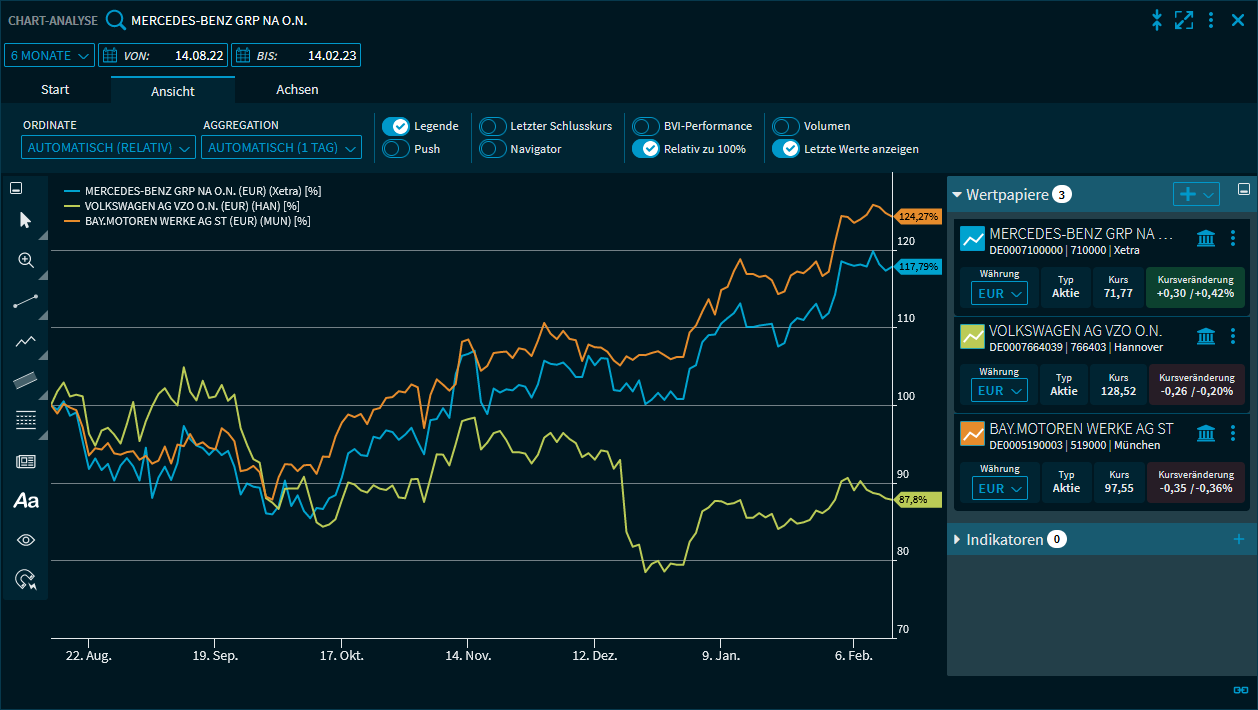Switch to the Achsen tab
This screenshot has height=710, width=1258.
pyautogui.click(x=297, y=90)
